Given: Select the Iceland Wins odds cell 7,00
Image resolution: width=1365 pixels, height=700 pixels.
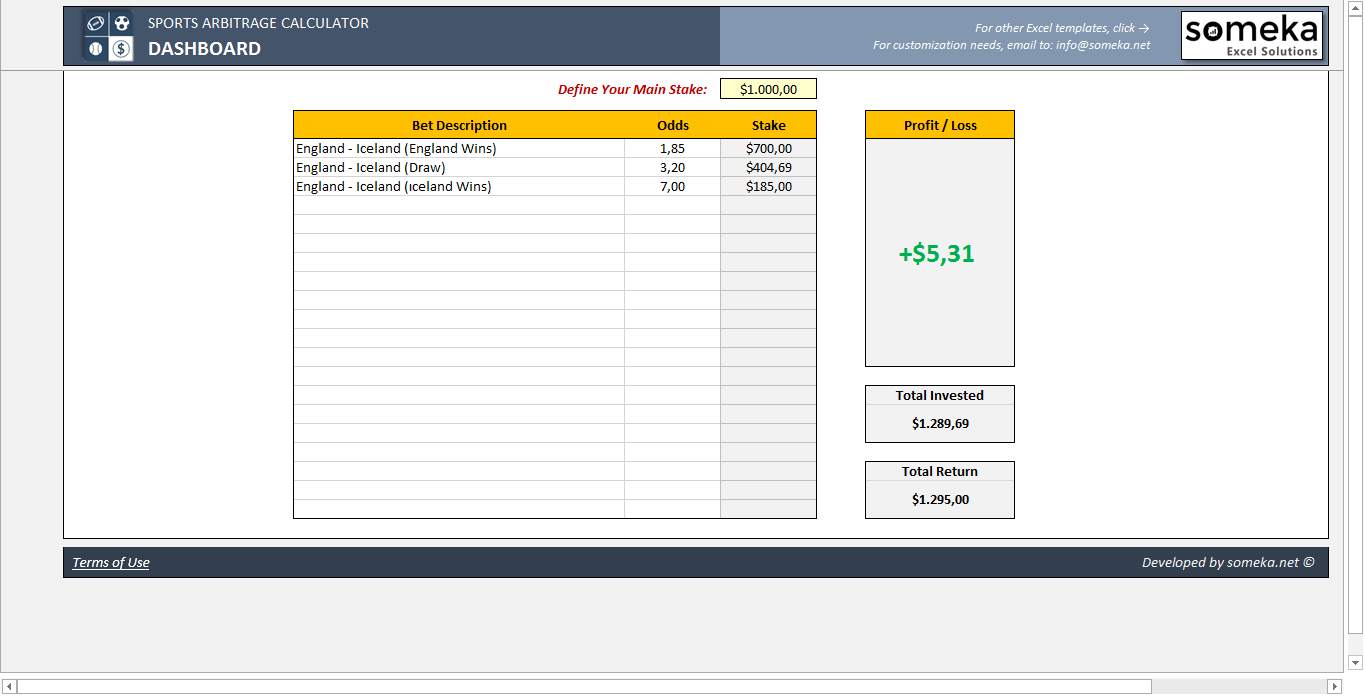Looking at the screenshot, I should click(x=672, y=186).
